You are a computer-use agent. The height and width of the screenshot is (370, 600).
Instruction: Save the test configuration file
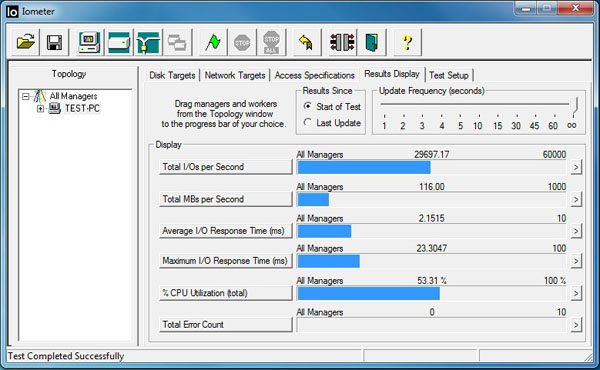pos(54,42)
